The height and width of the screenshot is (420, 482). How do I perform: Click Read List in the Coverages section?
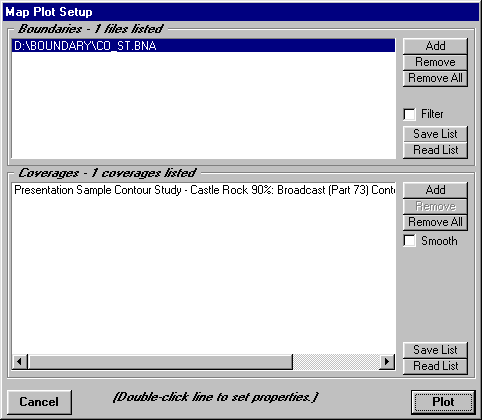point(435,366)
